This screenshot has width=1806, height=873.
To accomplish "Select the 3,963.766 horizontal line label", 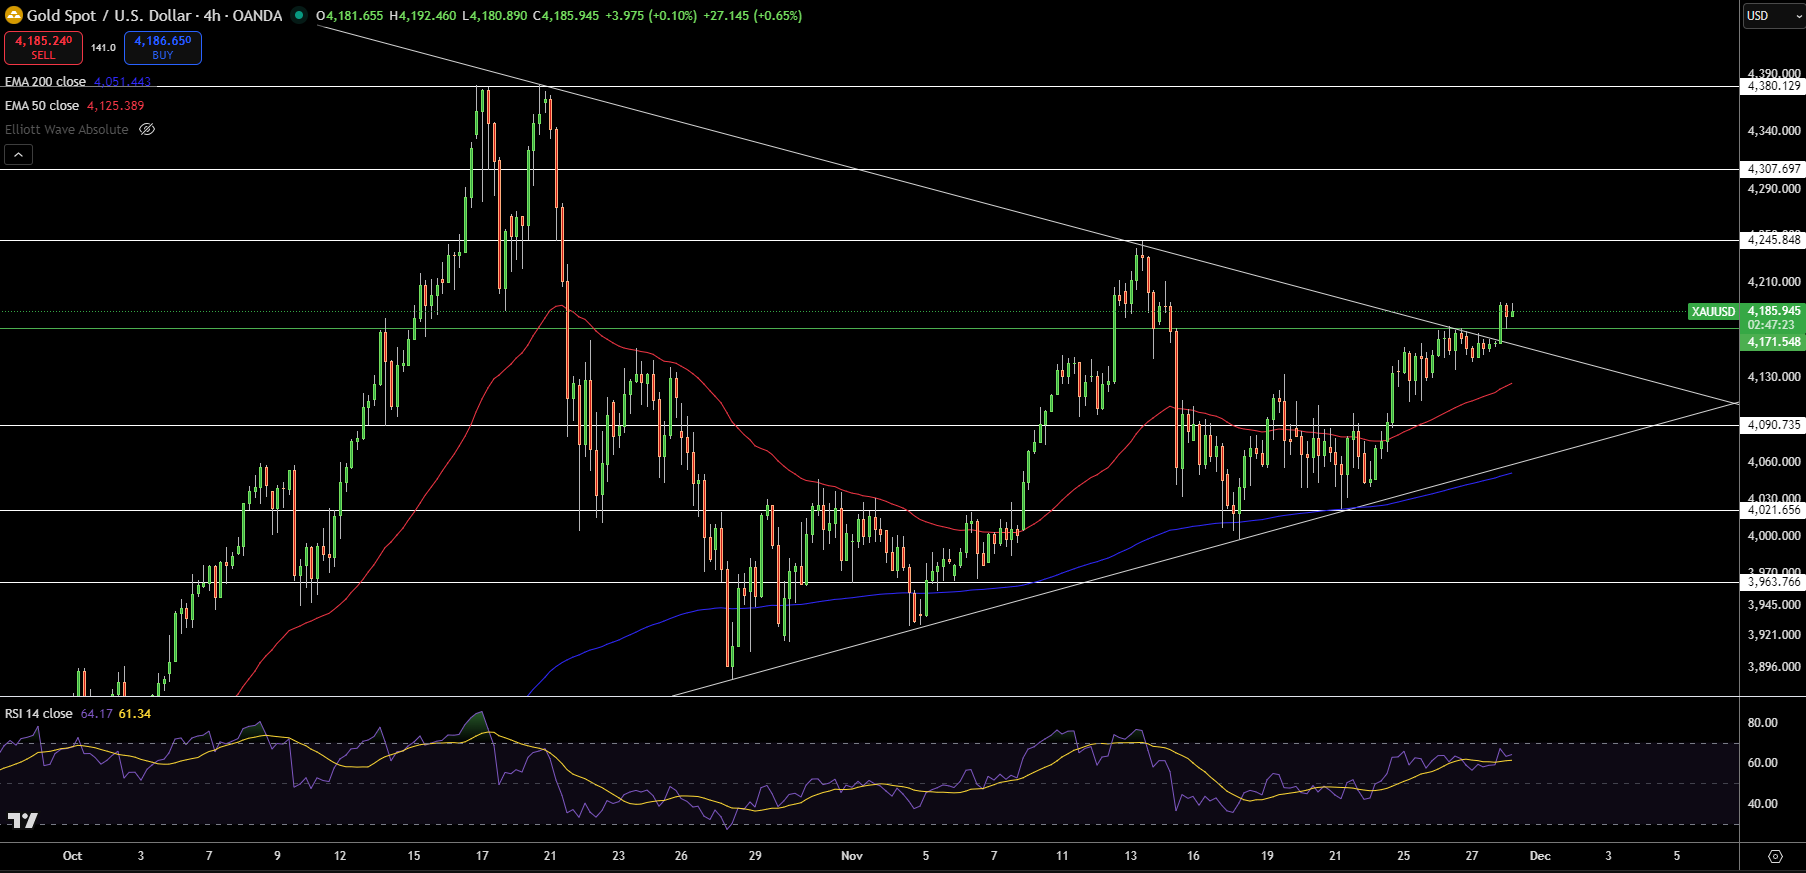I will pyautogui.click(x=1773, y=582).
